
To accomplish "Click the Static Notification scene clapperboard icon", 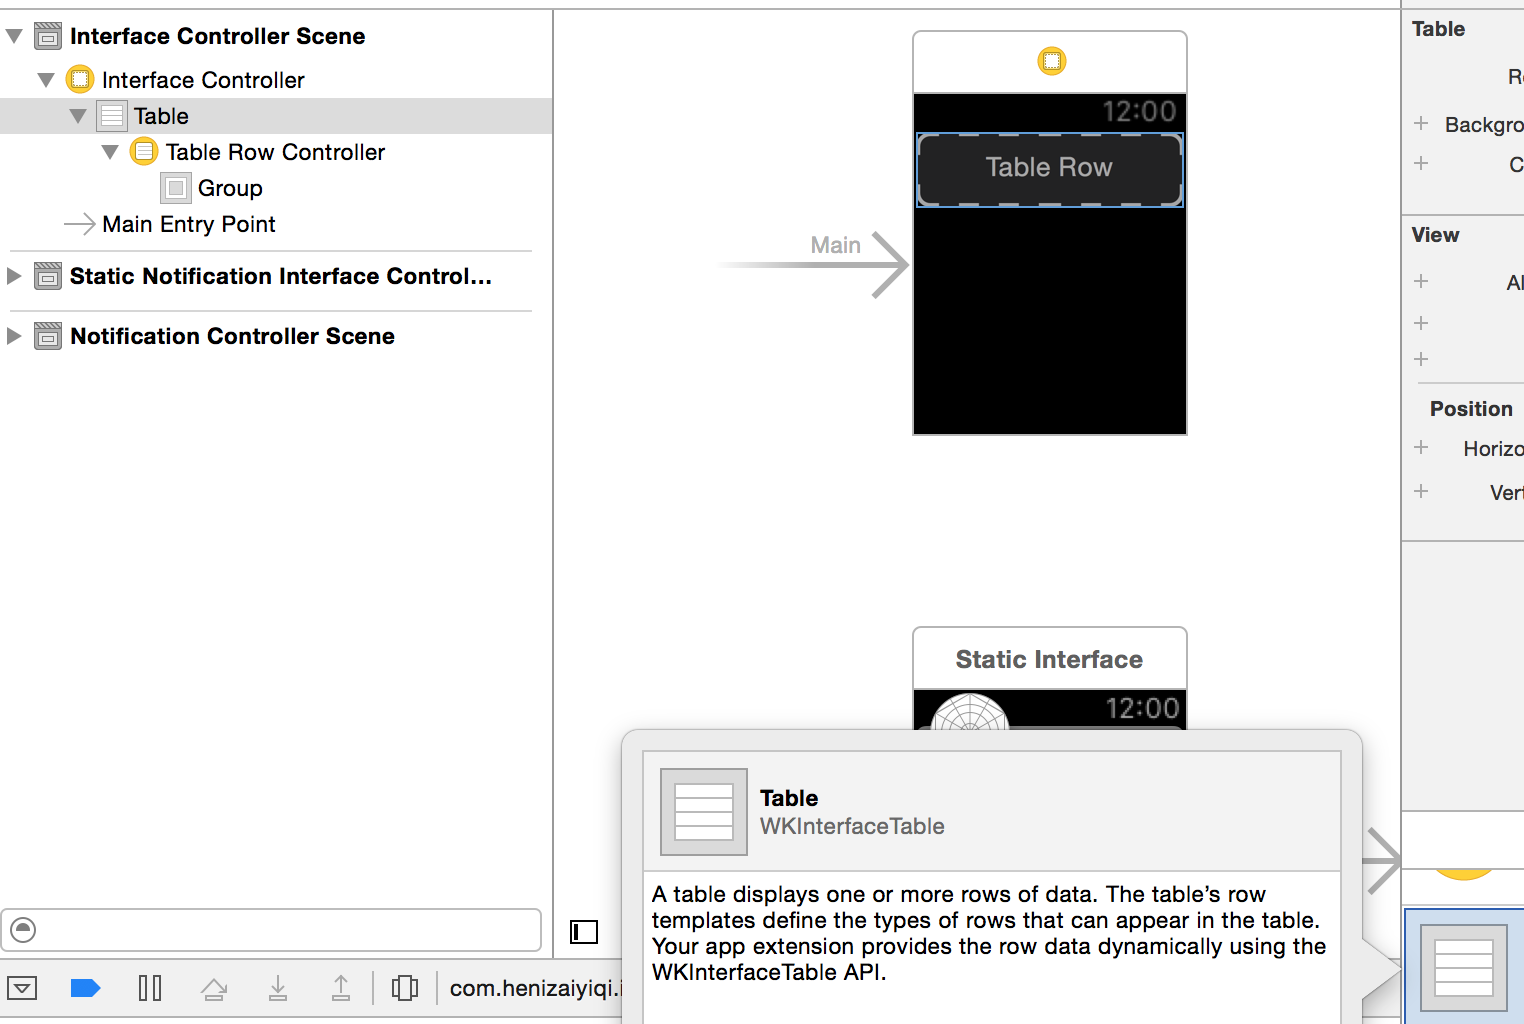I will point(47,276).
